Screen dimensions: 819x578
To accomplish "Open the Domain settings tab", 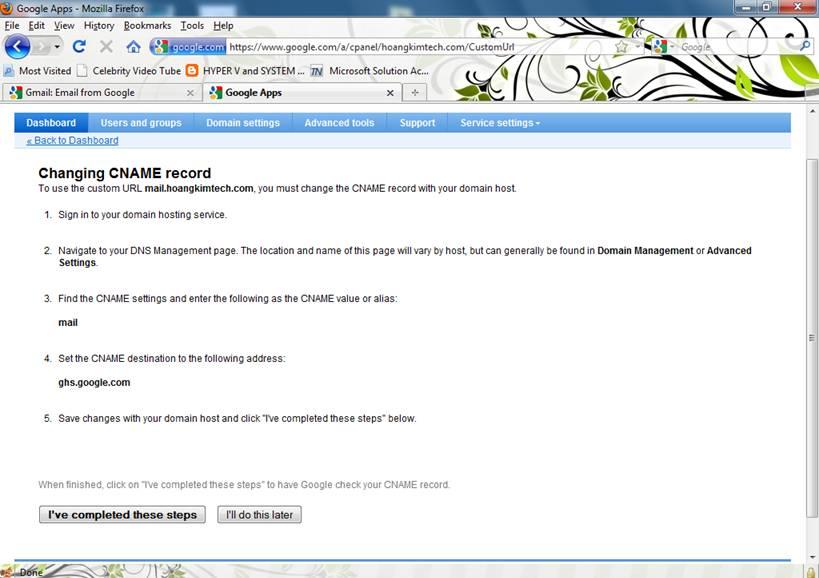I will [243, 123].
